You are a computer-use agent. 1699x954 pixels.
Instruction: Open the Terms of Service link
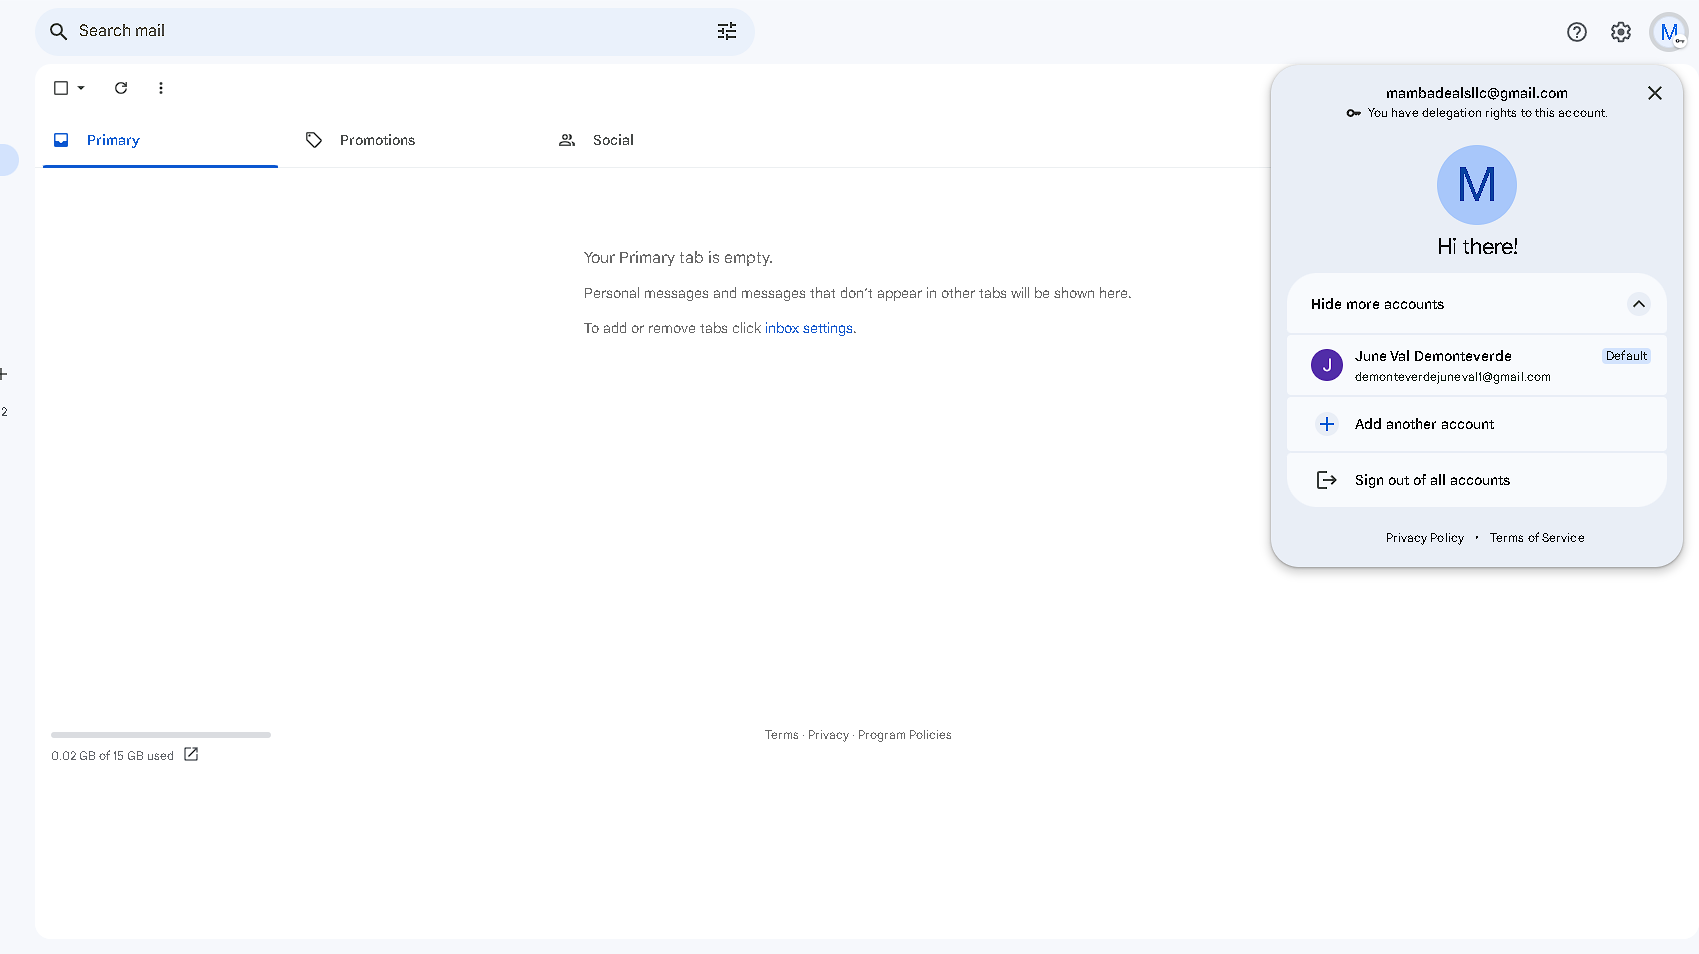(1537, 538)
